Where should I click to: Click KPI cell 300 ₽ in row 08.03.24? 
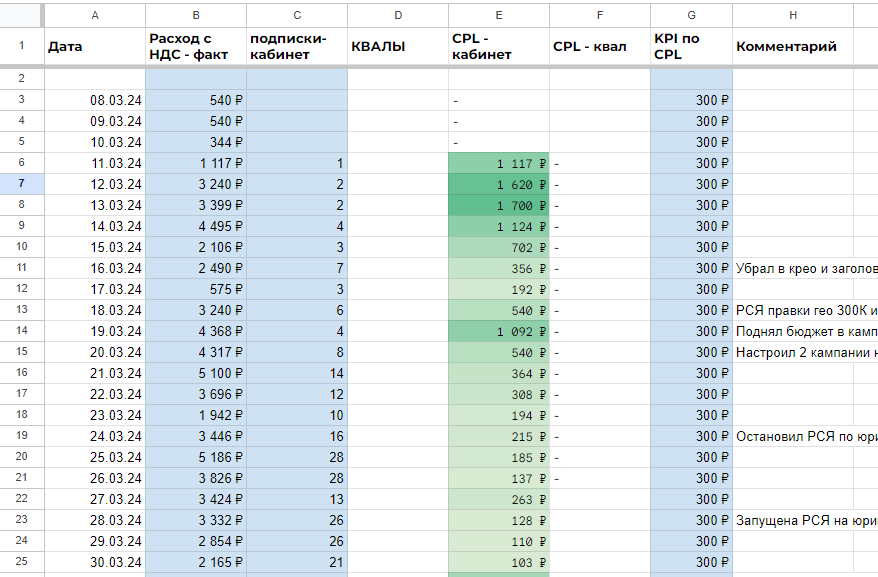(x=692, y=100)
